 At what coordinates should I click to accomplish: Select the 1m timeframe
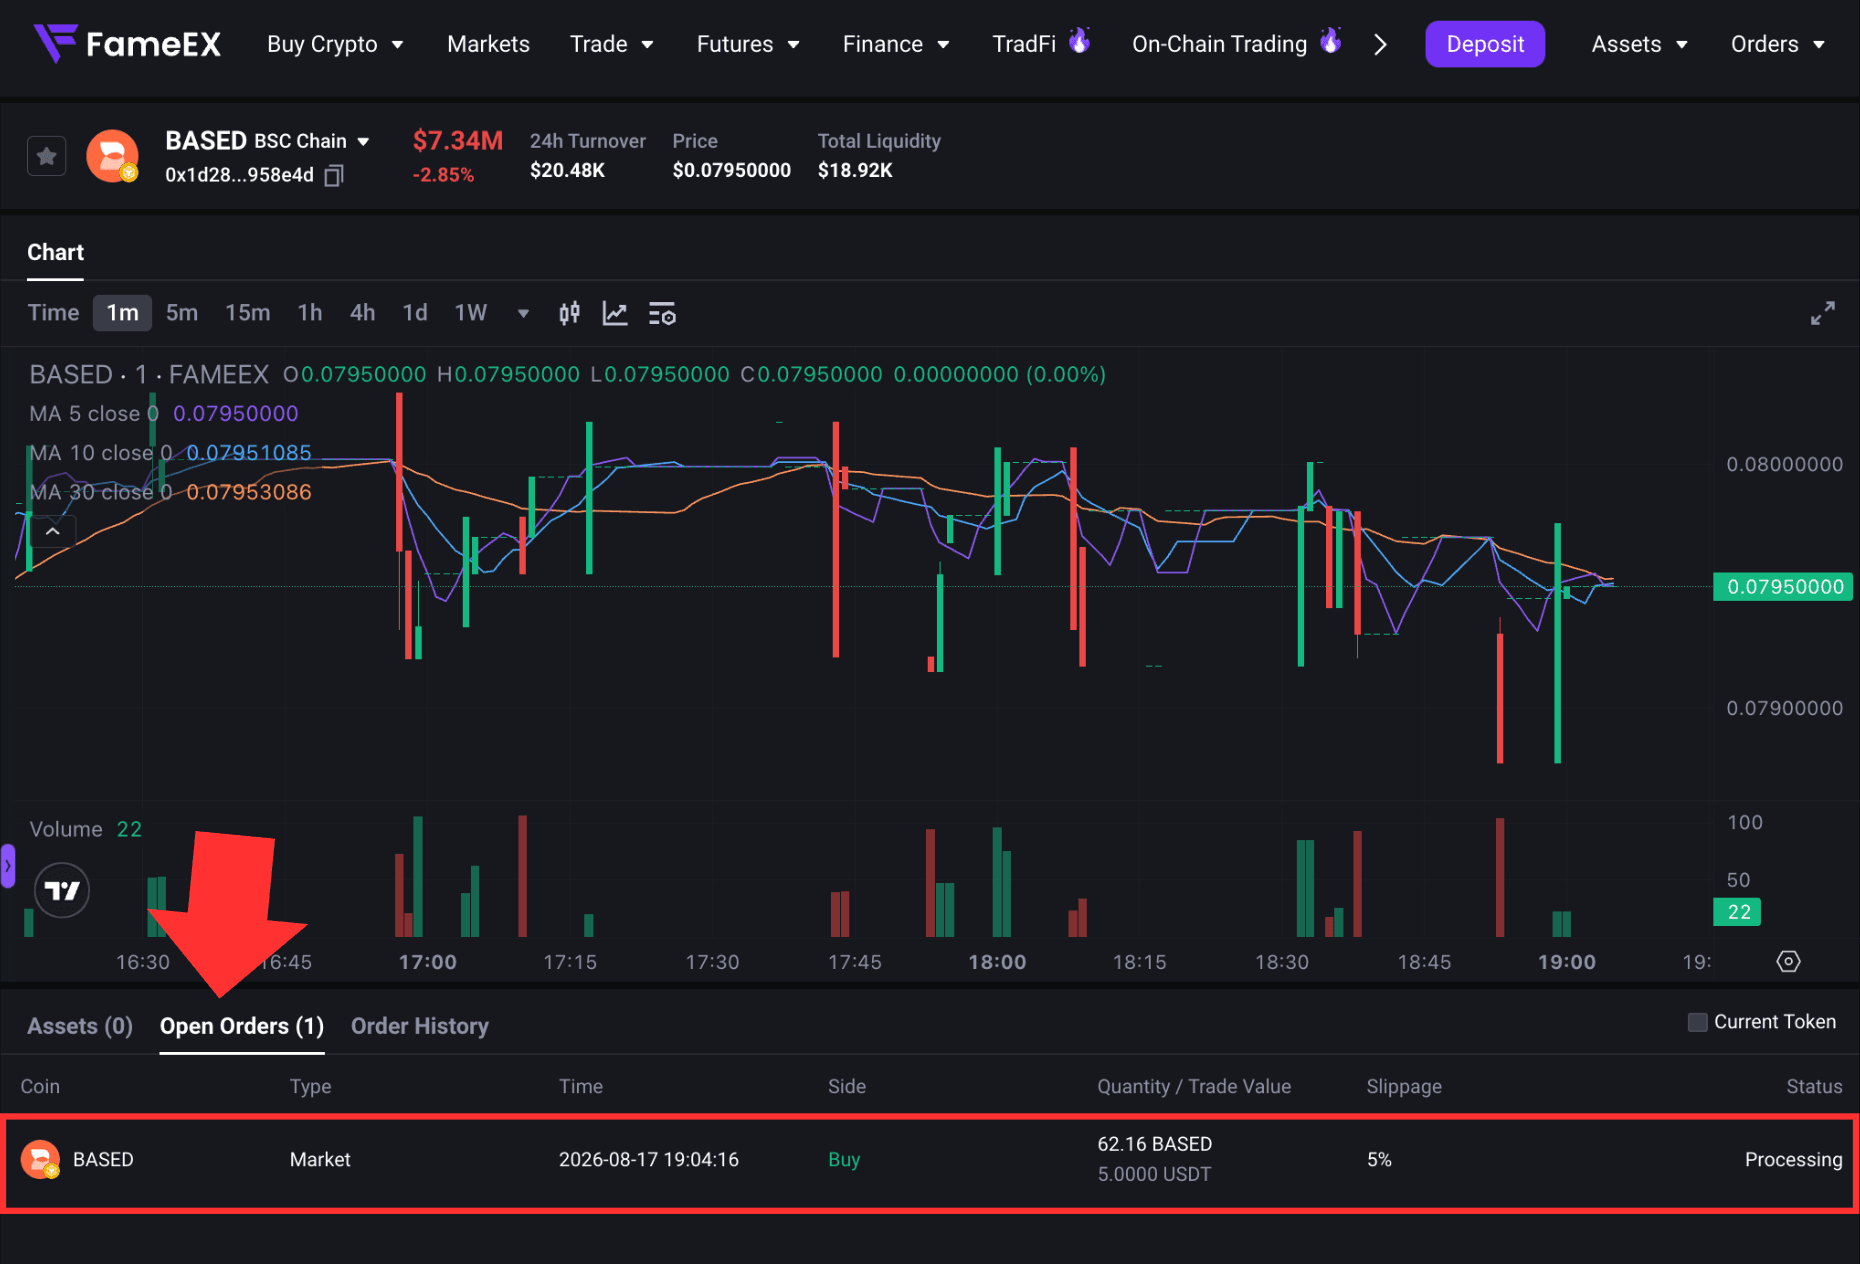click(x=122, y=313)
